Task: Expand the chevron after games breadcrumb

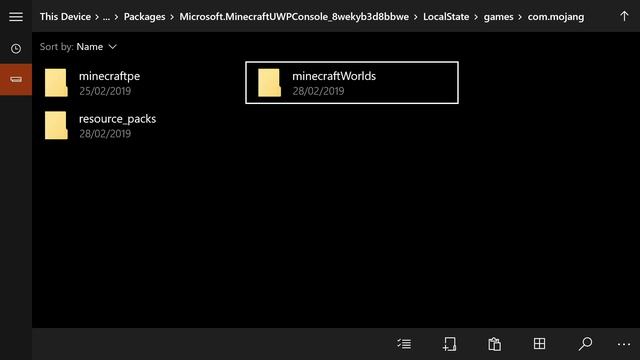Action: [x=520, y=17]
